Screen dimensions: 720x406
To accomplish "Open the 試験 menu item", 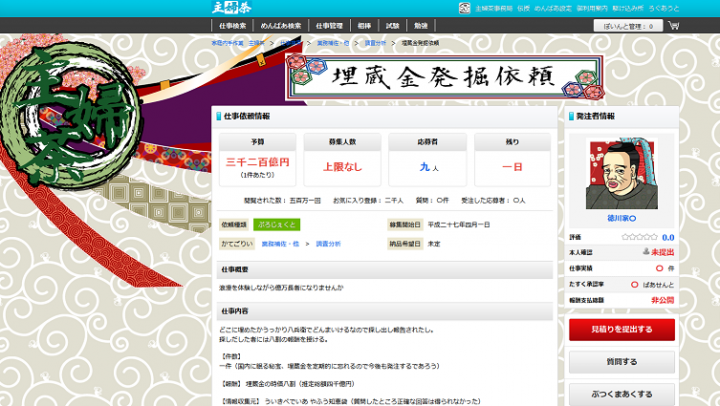I will click(392, 26).
